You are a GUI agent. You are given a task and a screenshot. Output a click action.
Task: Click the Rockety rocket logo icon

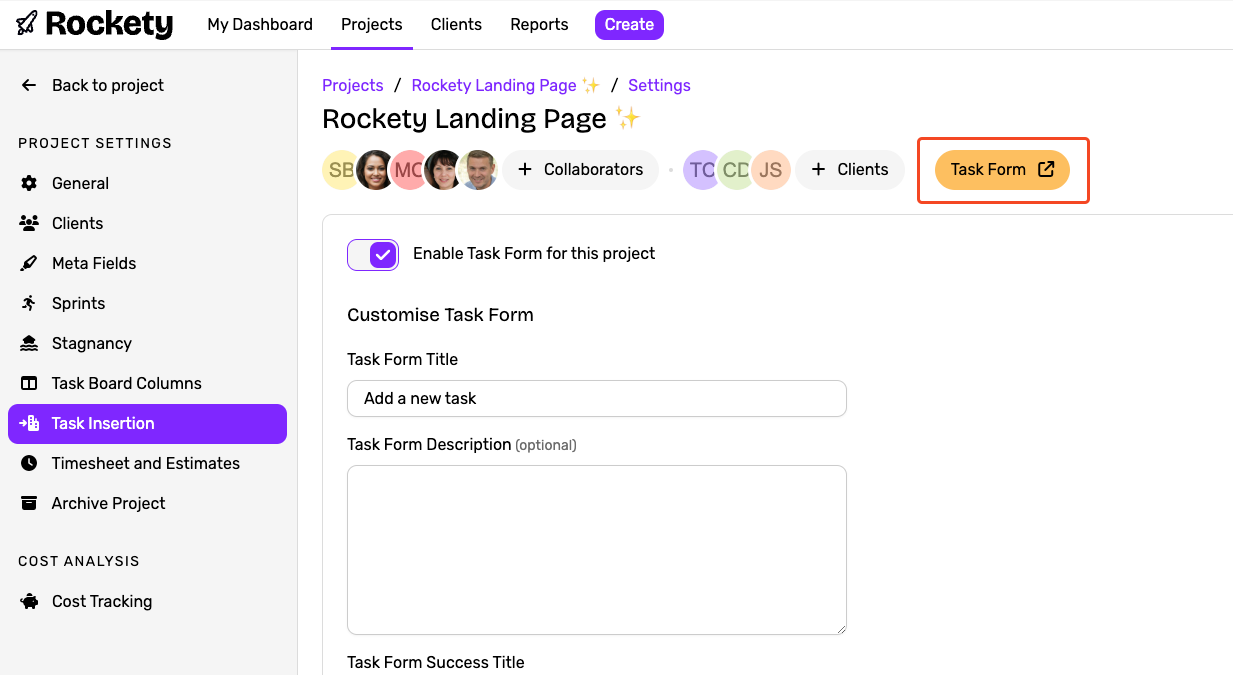(x=27, y=23)
